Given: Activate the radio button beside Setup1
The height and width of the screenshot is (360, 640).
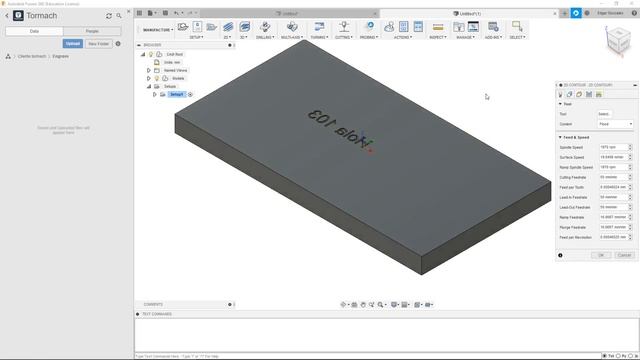Looking at the screenshot, I should pos(190,95).
